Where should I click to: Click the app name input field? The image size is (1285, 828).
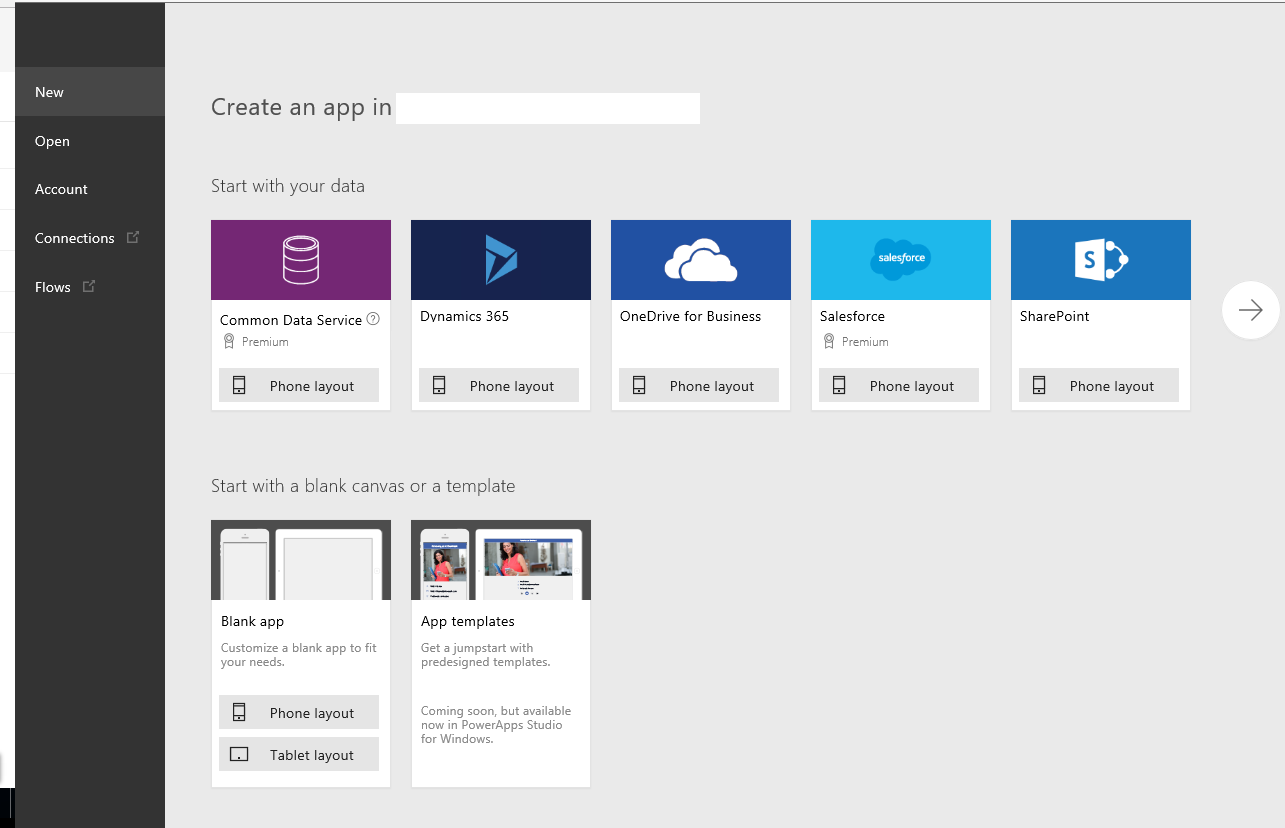pyautogui.click(x=548, y=108)
